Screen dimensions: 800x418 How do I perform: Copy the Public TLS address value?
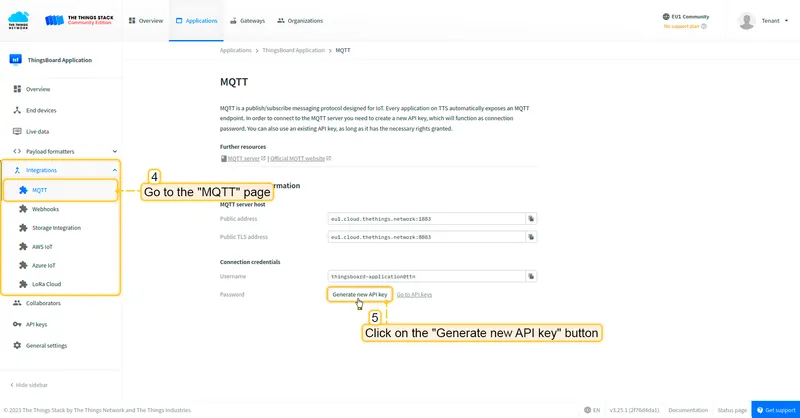(x=531, y=237)
